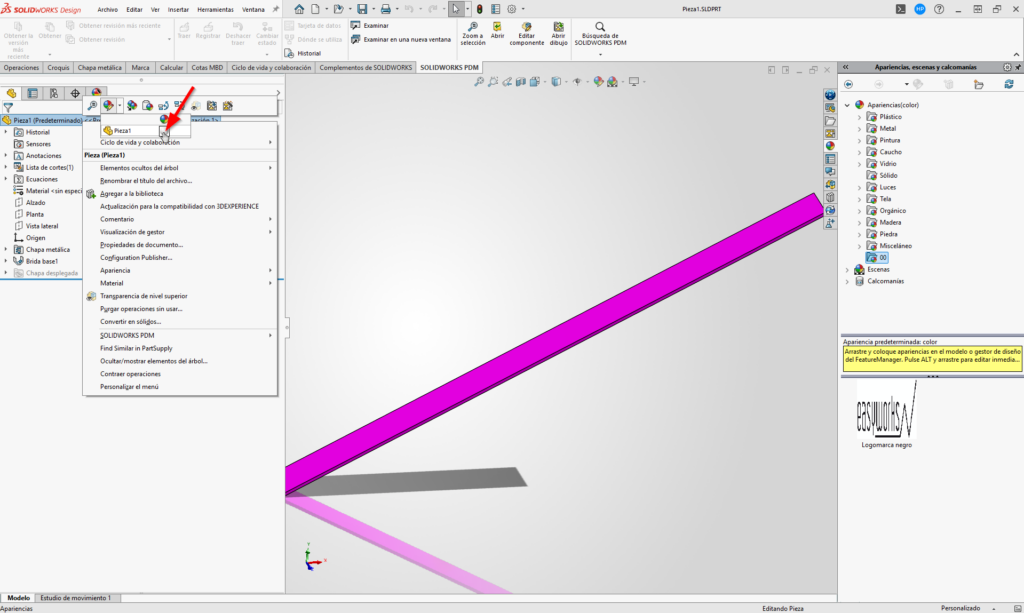This screenshot has width=1024, height=613.
Task: Open the Herramientas menu
Action: click(x=215, y=9)
